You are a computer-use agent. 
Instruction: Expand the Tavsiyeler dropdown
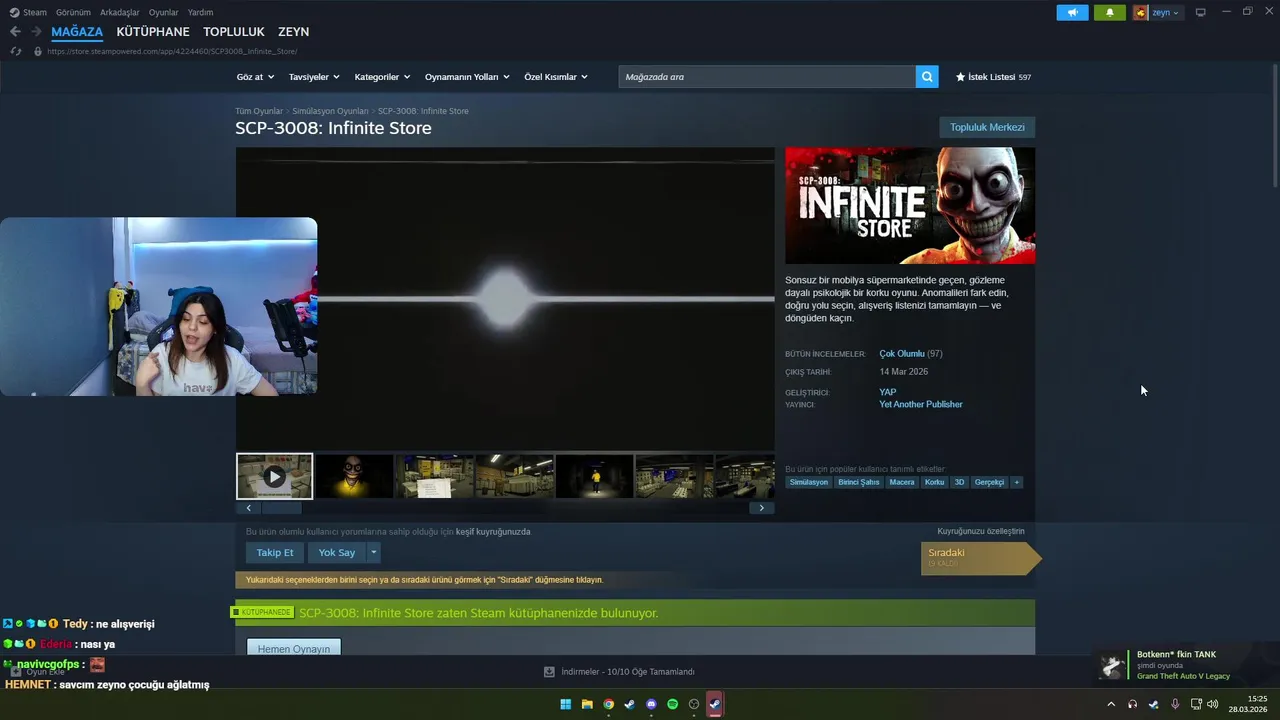coord(314,77)
